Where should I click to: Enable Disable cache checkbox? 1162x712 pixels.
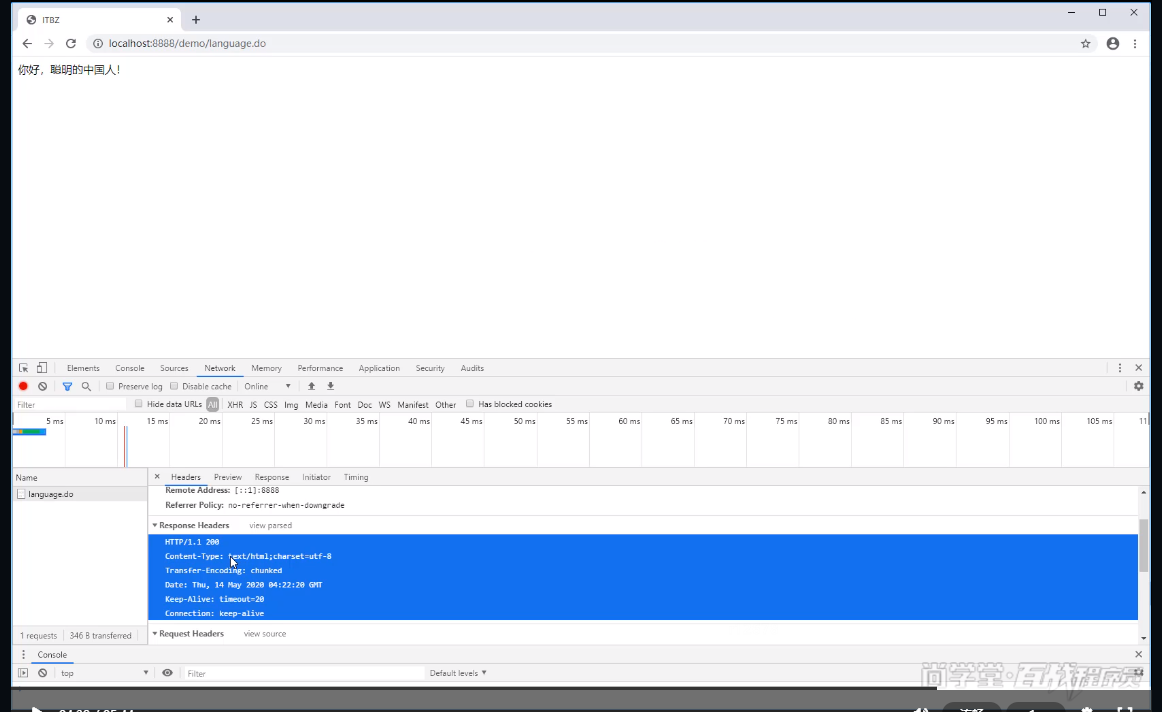(x=174, y=386)
